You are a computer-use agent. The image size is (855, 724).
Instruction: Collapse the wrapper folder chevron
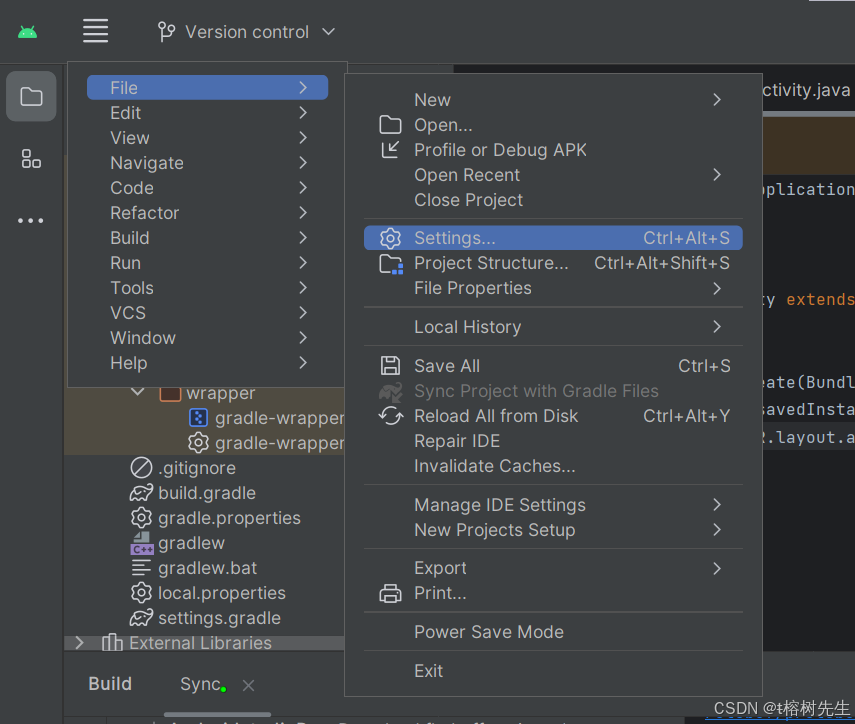click(x=138, y=392)
